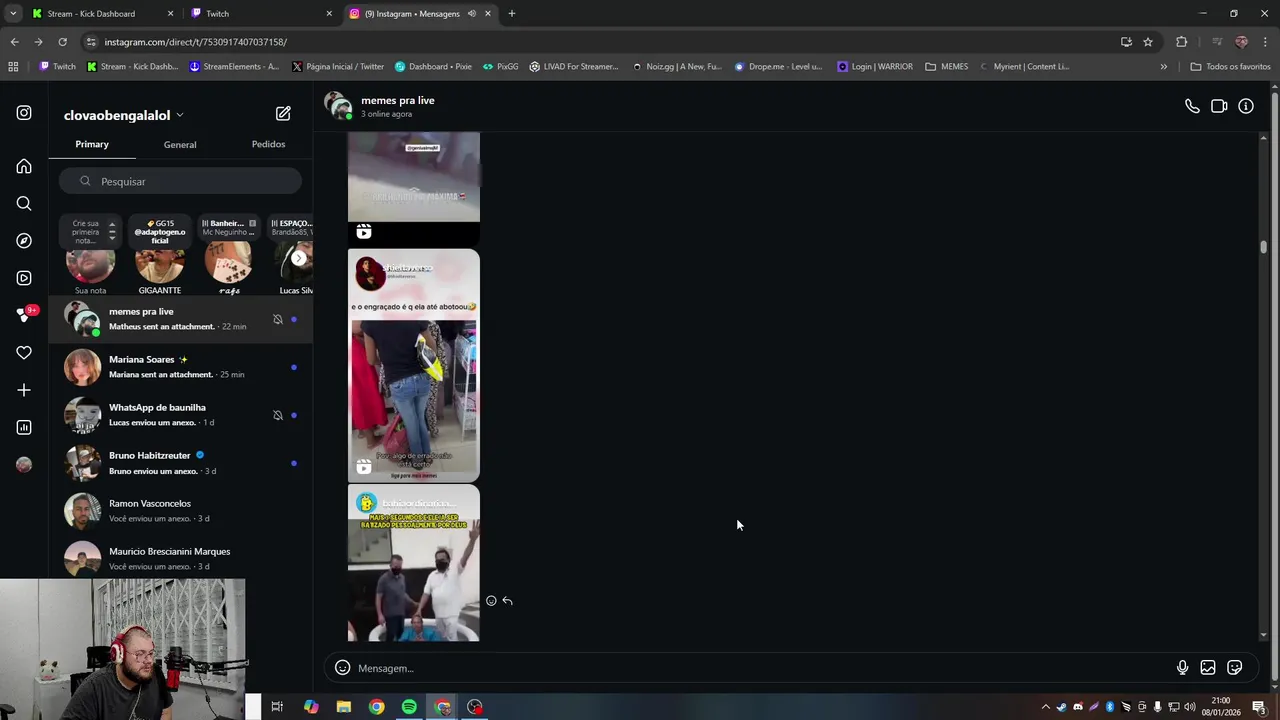The width and height of the screenshot is (1280, 720).
Task: Record a voice clip with microphone icon
Action: 1182,668
